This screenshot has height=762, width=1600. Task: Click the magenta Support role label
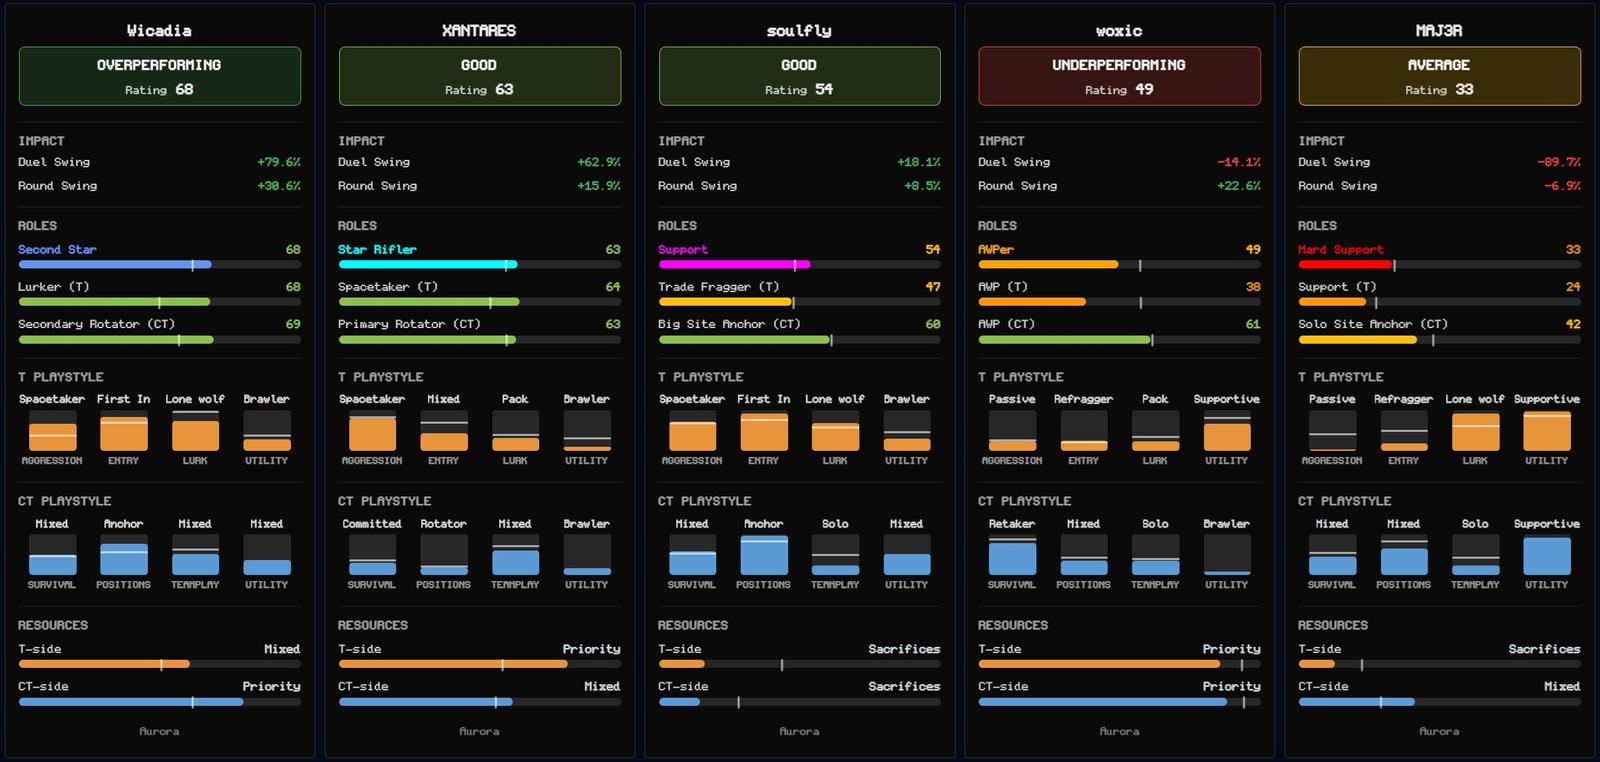[x=683, y=250]
